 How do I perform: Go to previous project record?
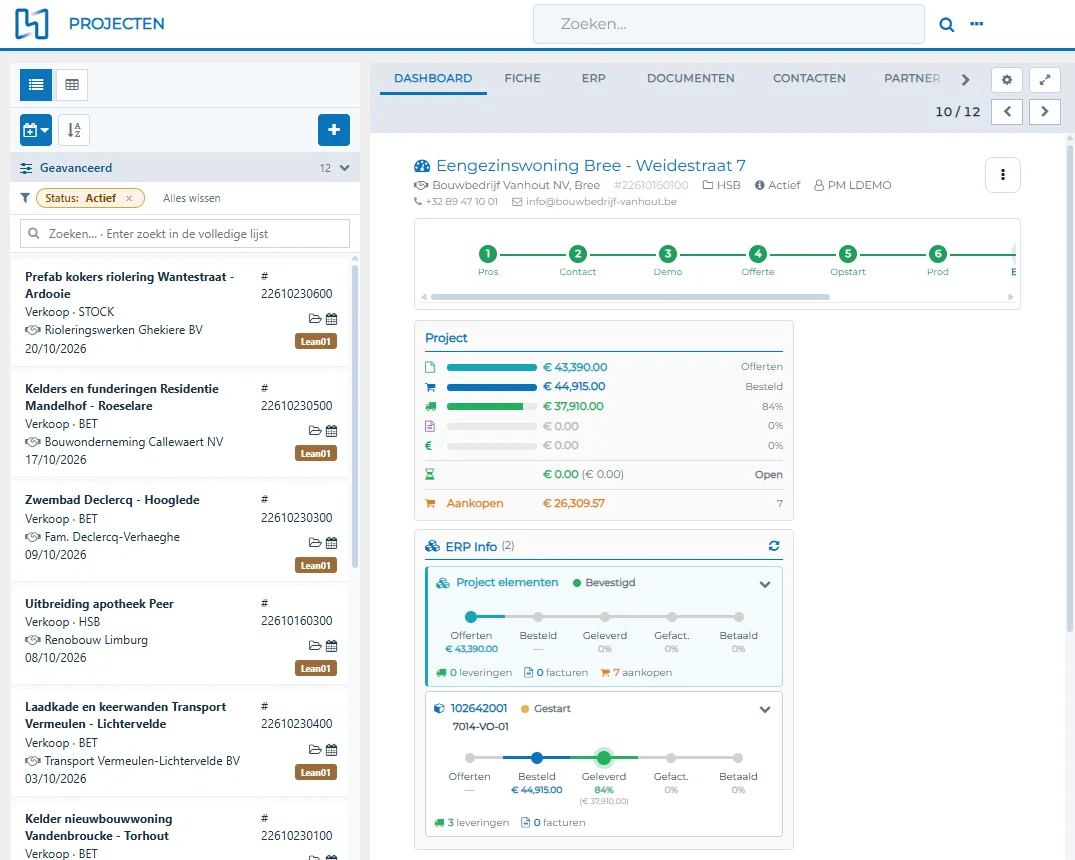(x=1007, y=111)
